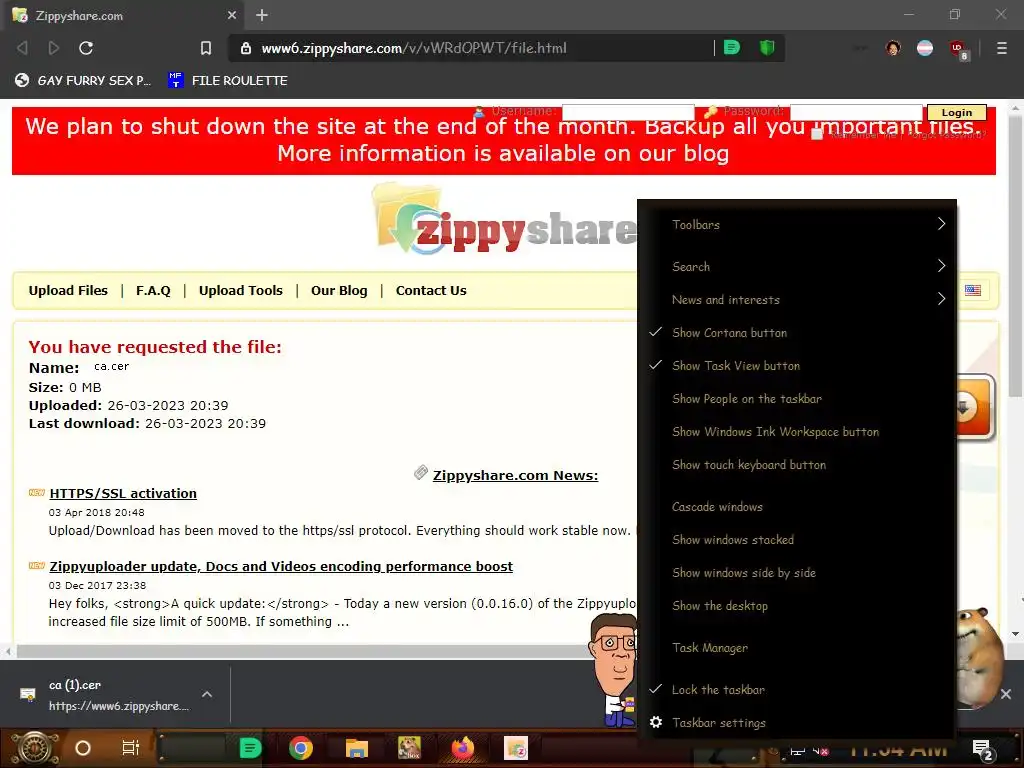Select Show the desktop
Viewport: 1024px width, 768px height.
pyautogui.click(x=797, y=606)
